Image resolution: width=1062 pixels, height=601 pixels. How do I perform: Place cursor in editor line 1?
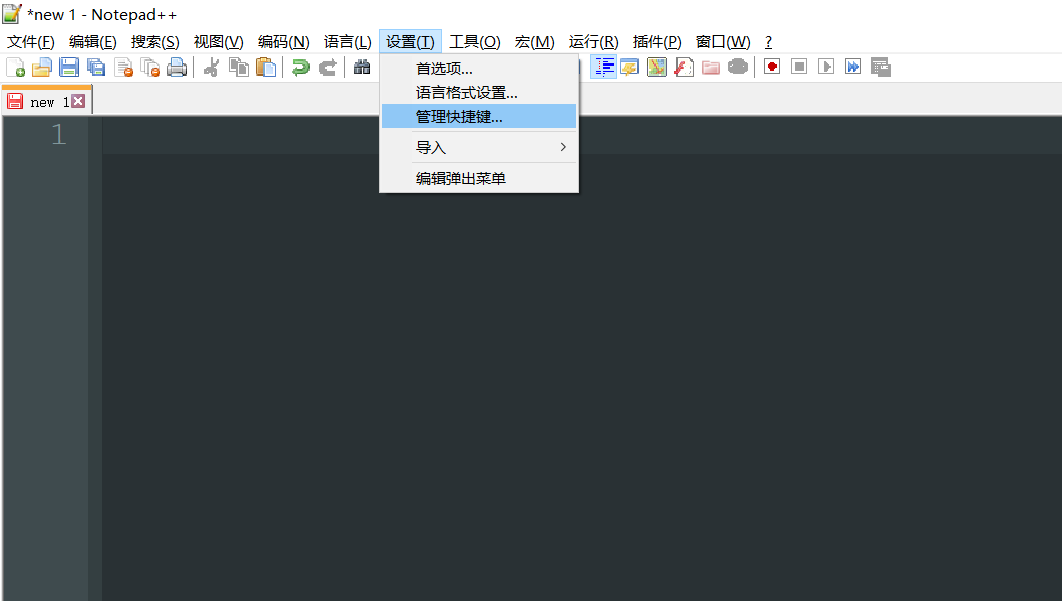tap(581, 135)
